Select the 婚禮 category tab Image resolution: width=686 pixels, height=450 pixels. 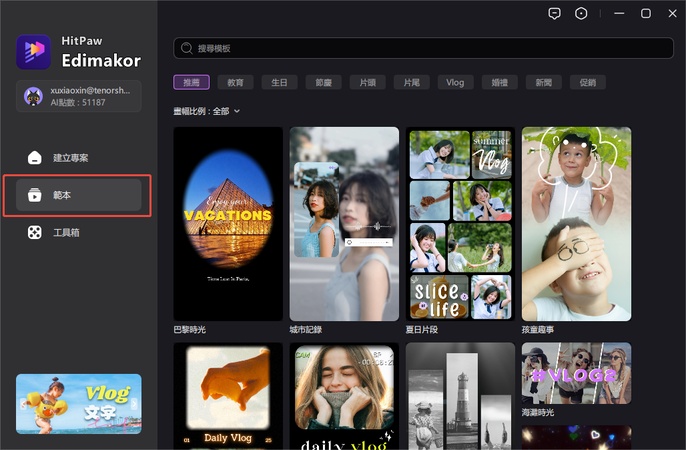500,82
